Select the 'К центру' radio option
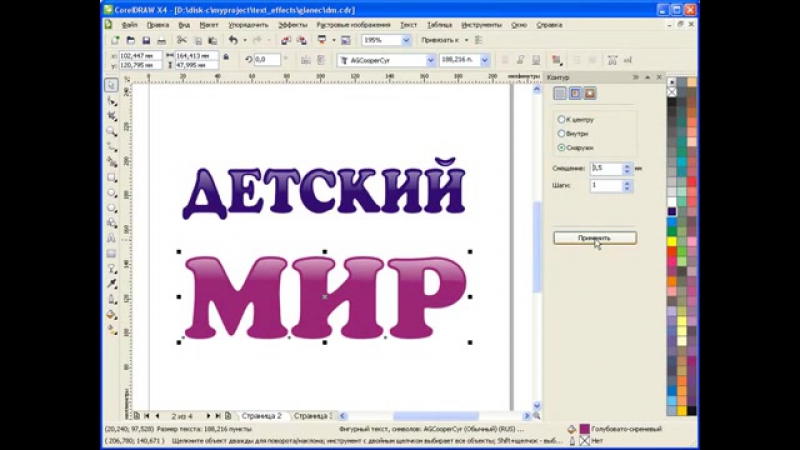Viewport: 800px width, 450px height. [x=561, y=119]
